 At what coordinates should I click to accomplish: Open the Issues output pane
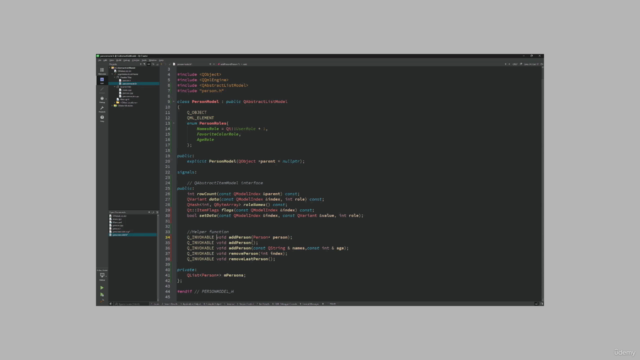[155, 304]
